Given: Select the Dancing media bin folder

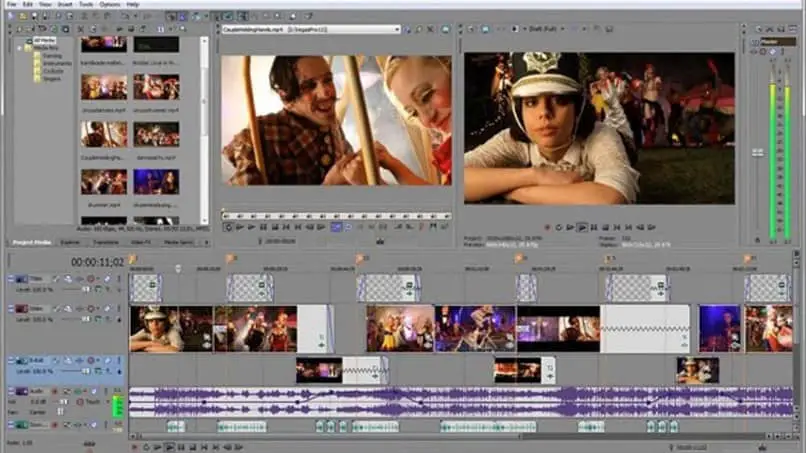Looking at the screenshot, I should click(51, 55).
